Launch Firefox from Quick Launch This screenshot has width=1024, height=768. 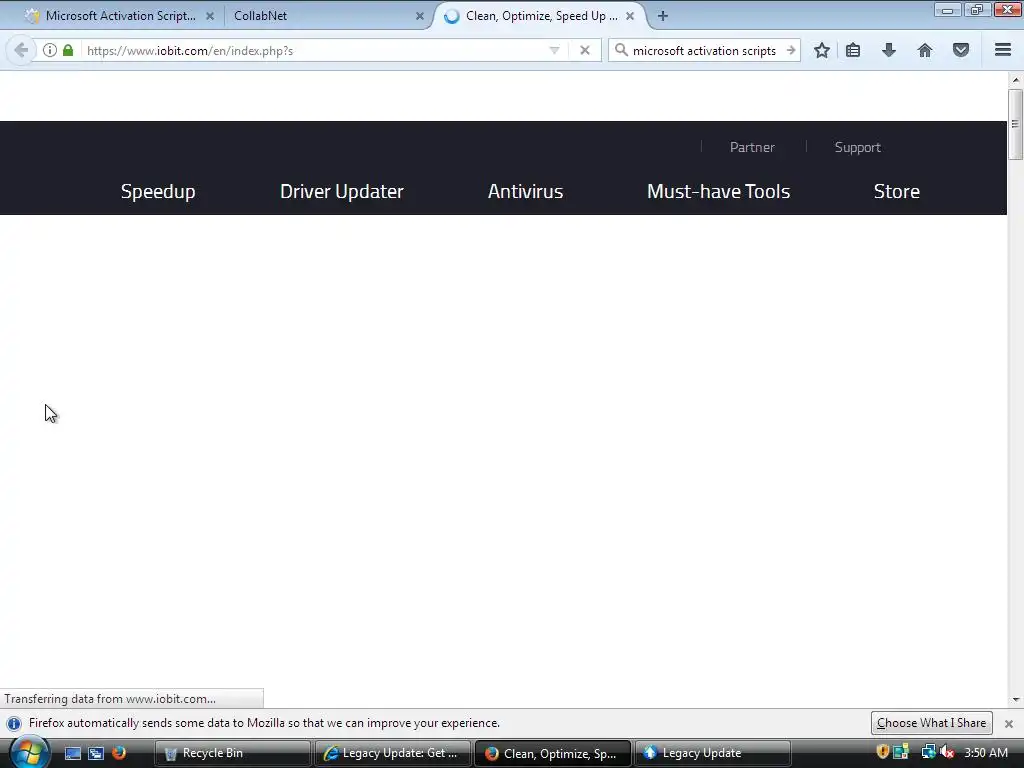[x=119, y=752]
